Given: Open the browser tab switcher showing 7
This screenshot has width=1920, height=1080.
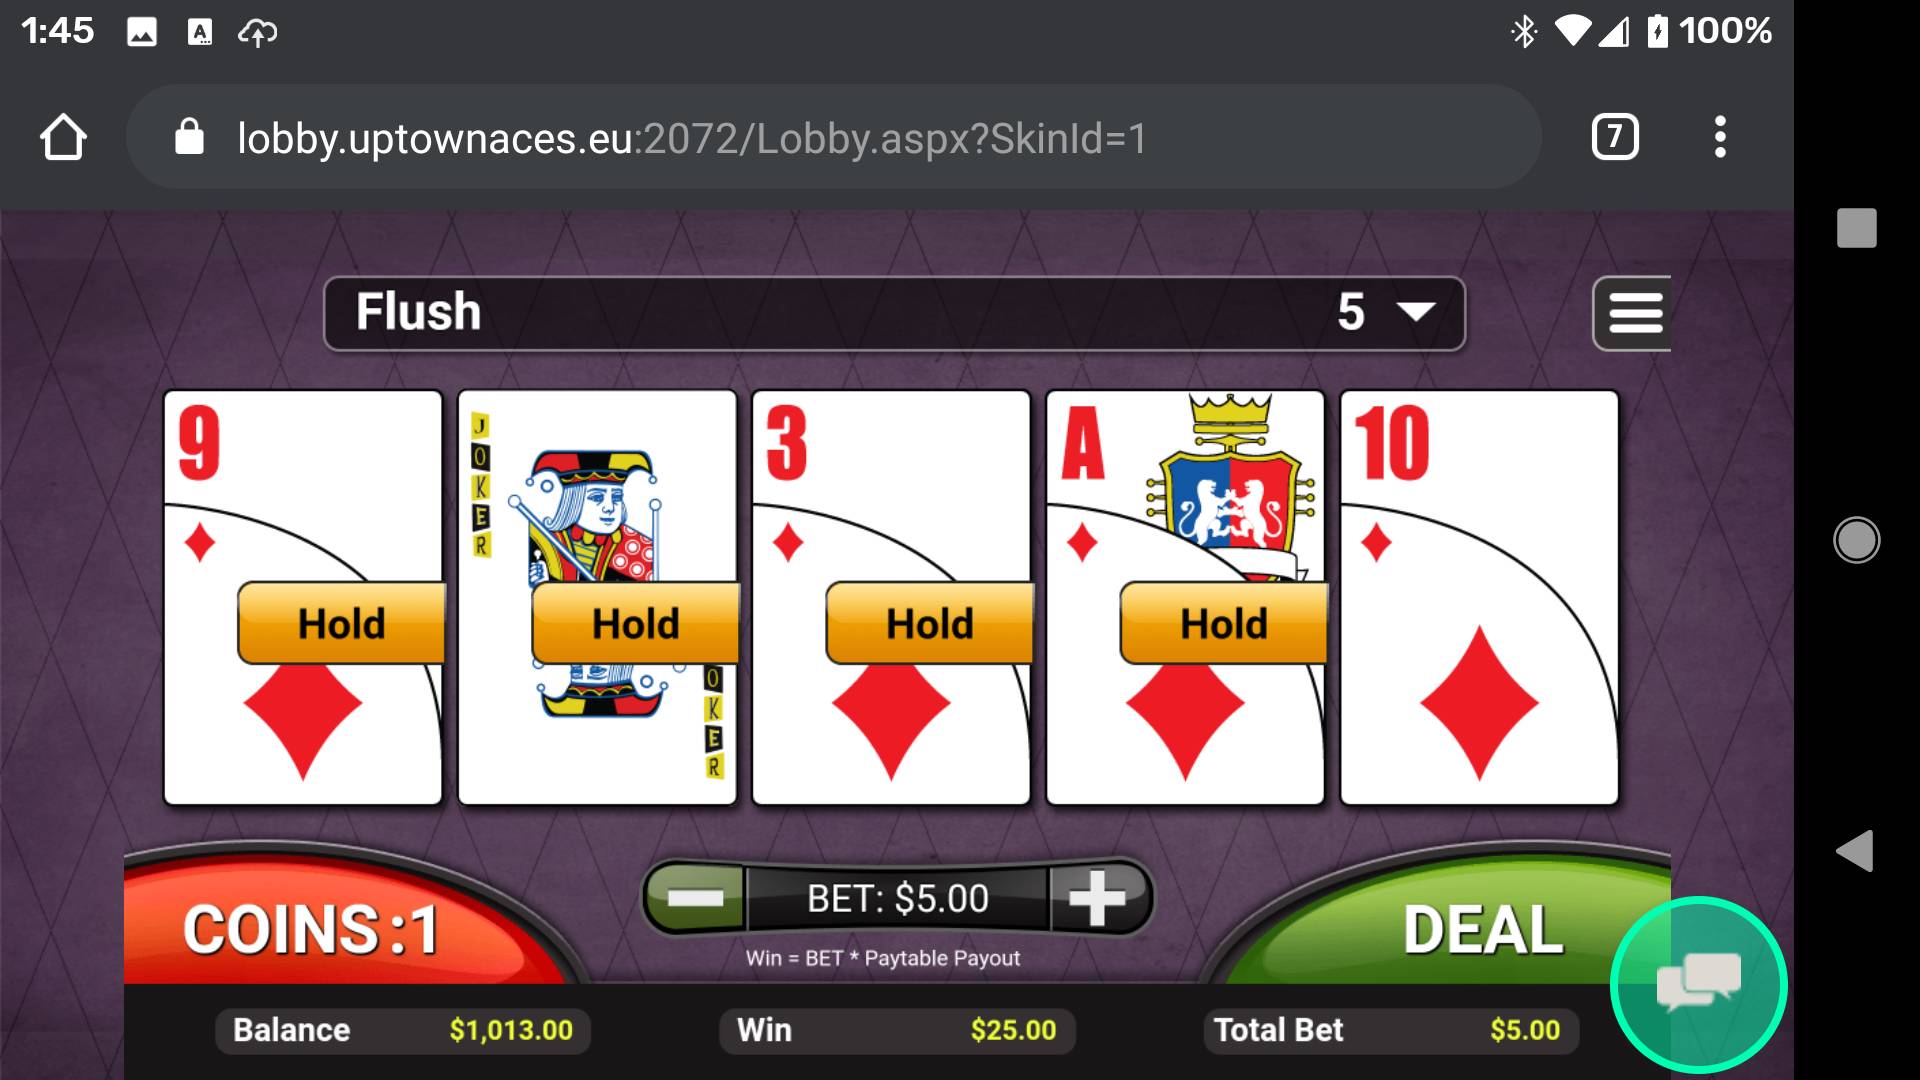Looking at the screenshot, I should [x=1615, y=137].
